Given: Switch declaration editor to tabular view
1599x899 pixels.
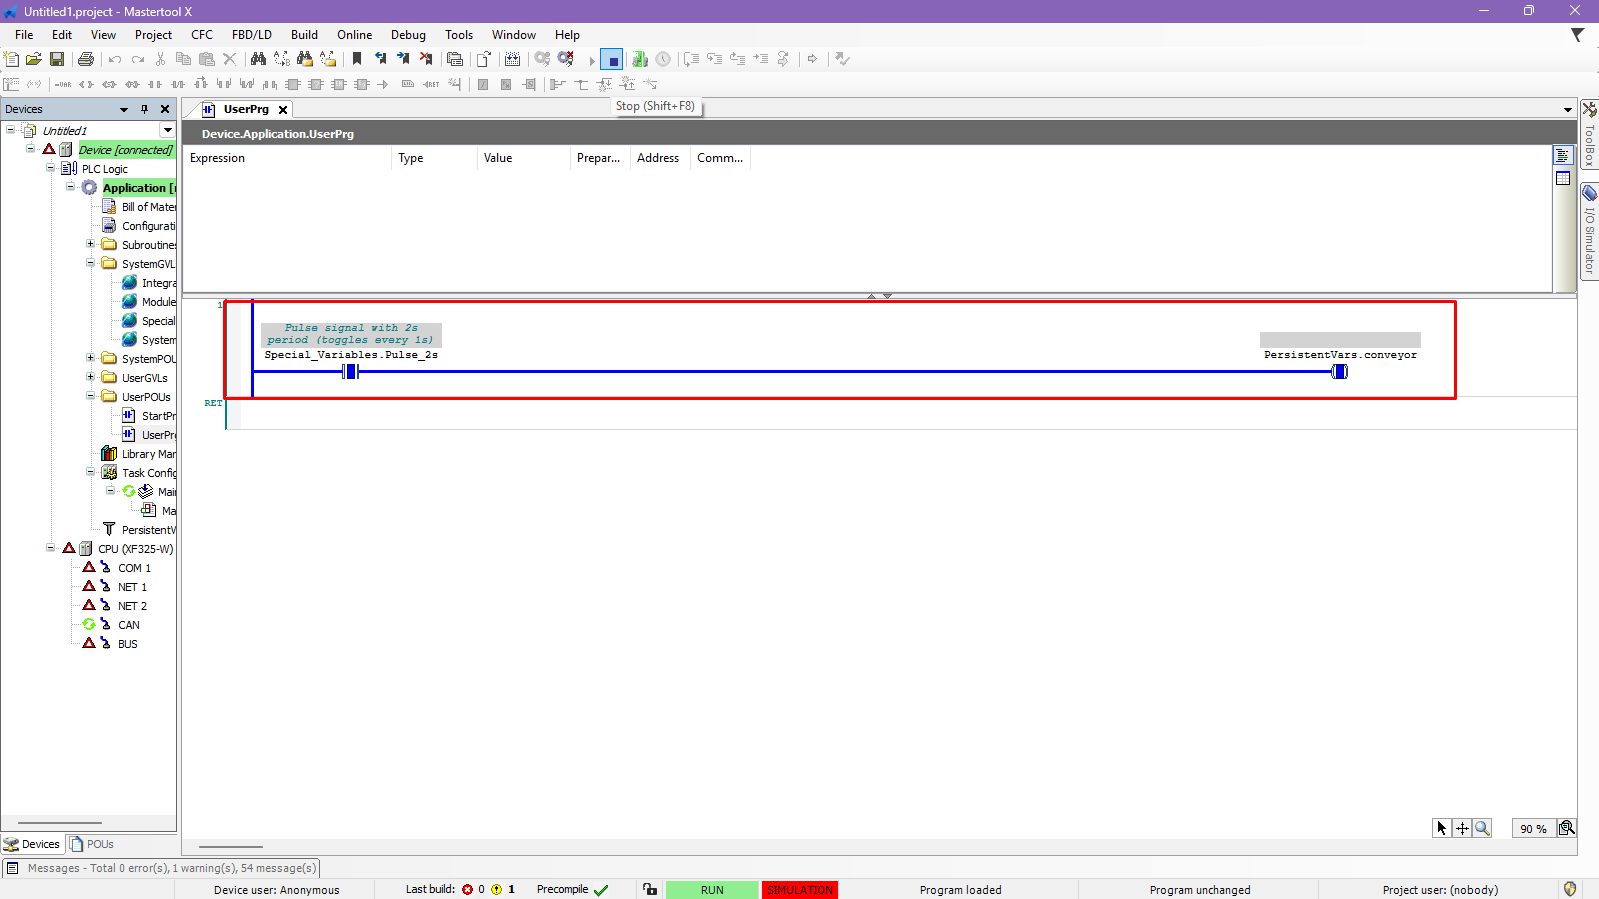Looking at the screenshot, I should (1563, 178).
